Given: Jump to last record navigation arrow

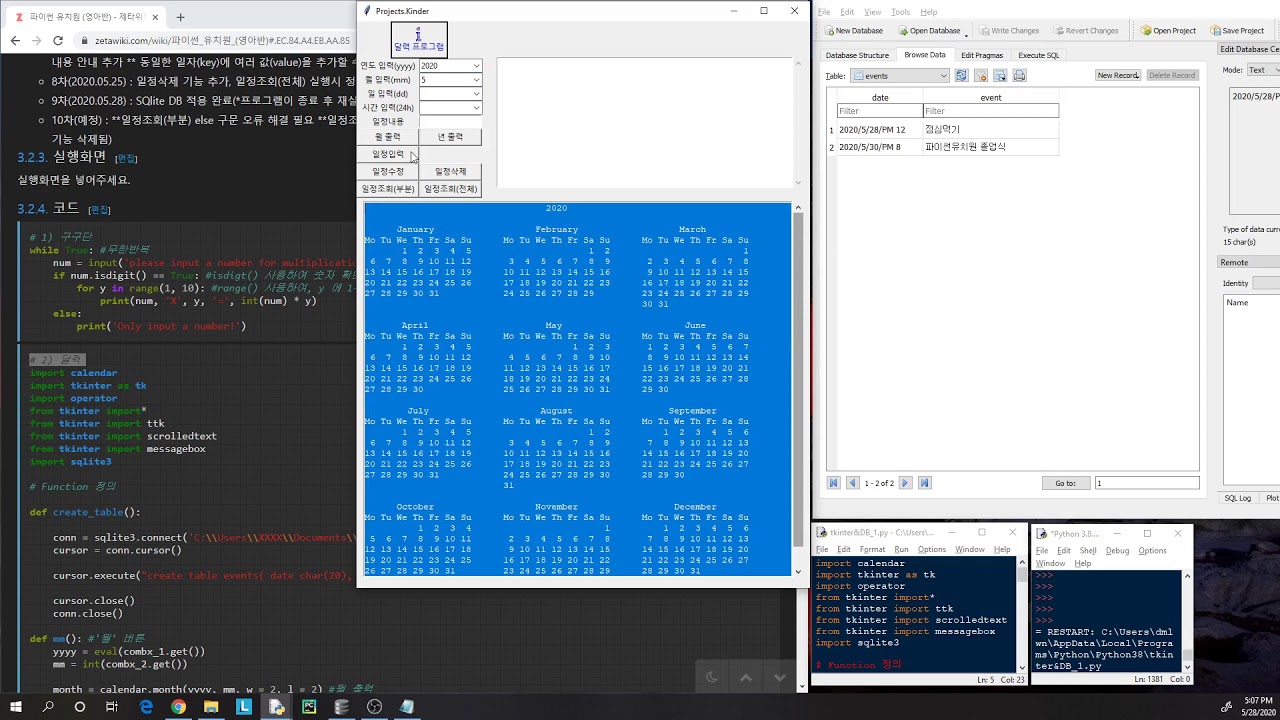Looking at the screenshot, I should (x=925, y=483).
